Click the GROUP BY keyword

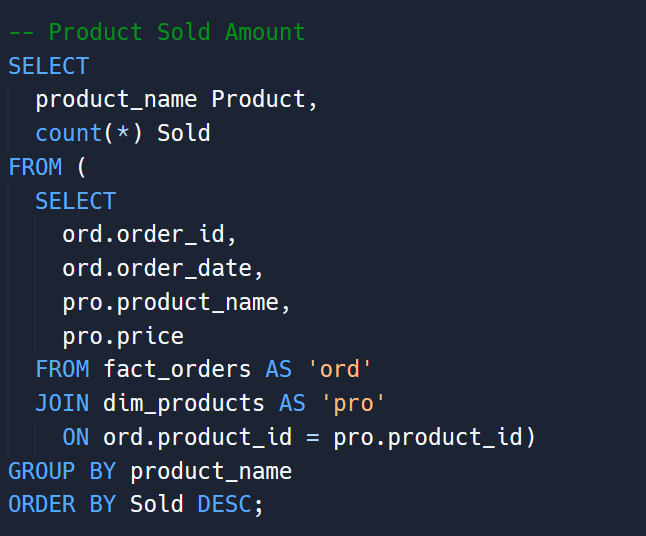coord(62,471)
